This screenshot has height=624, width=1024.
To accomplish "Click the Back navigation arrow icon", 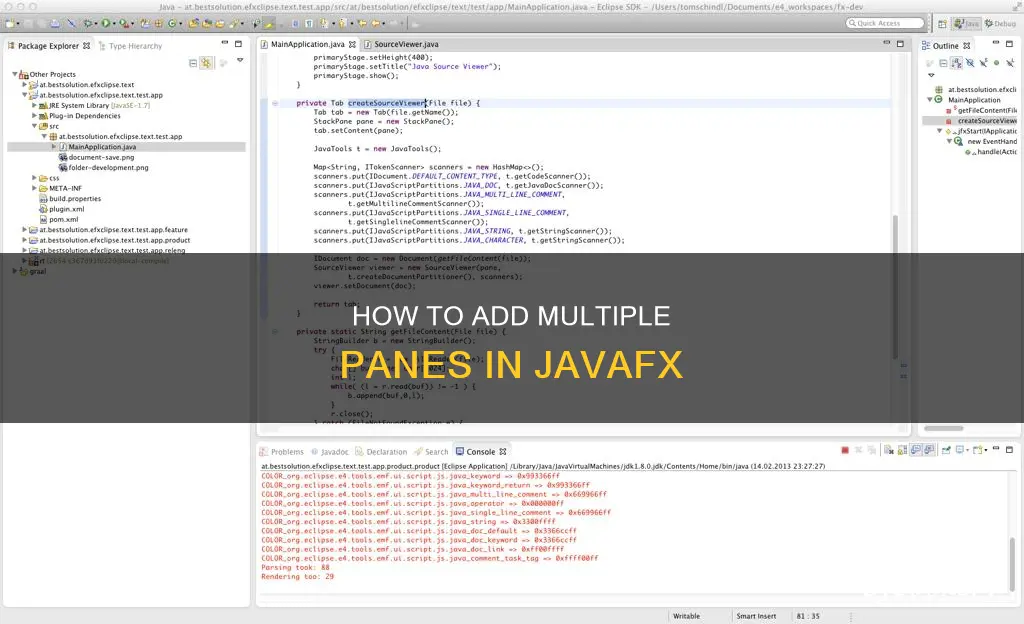I will pos(376,23).
